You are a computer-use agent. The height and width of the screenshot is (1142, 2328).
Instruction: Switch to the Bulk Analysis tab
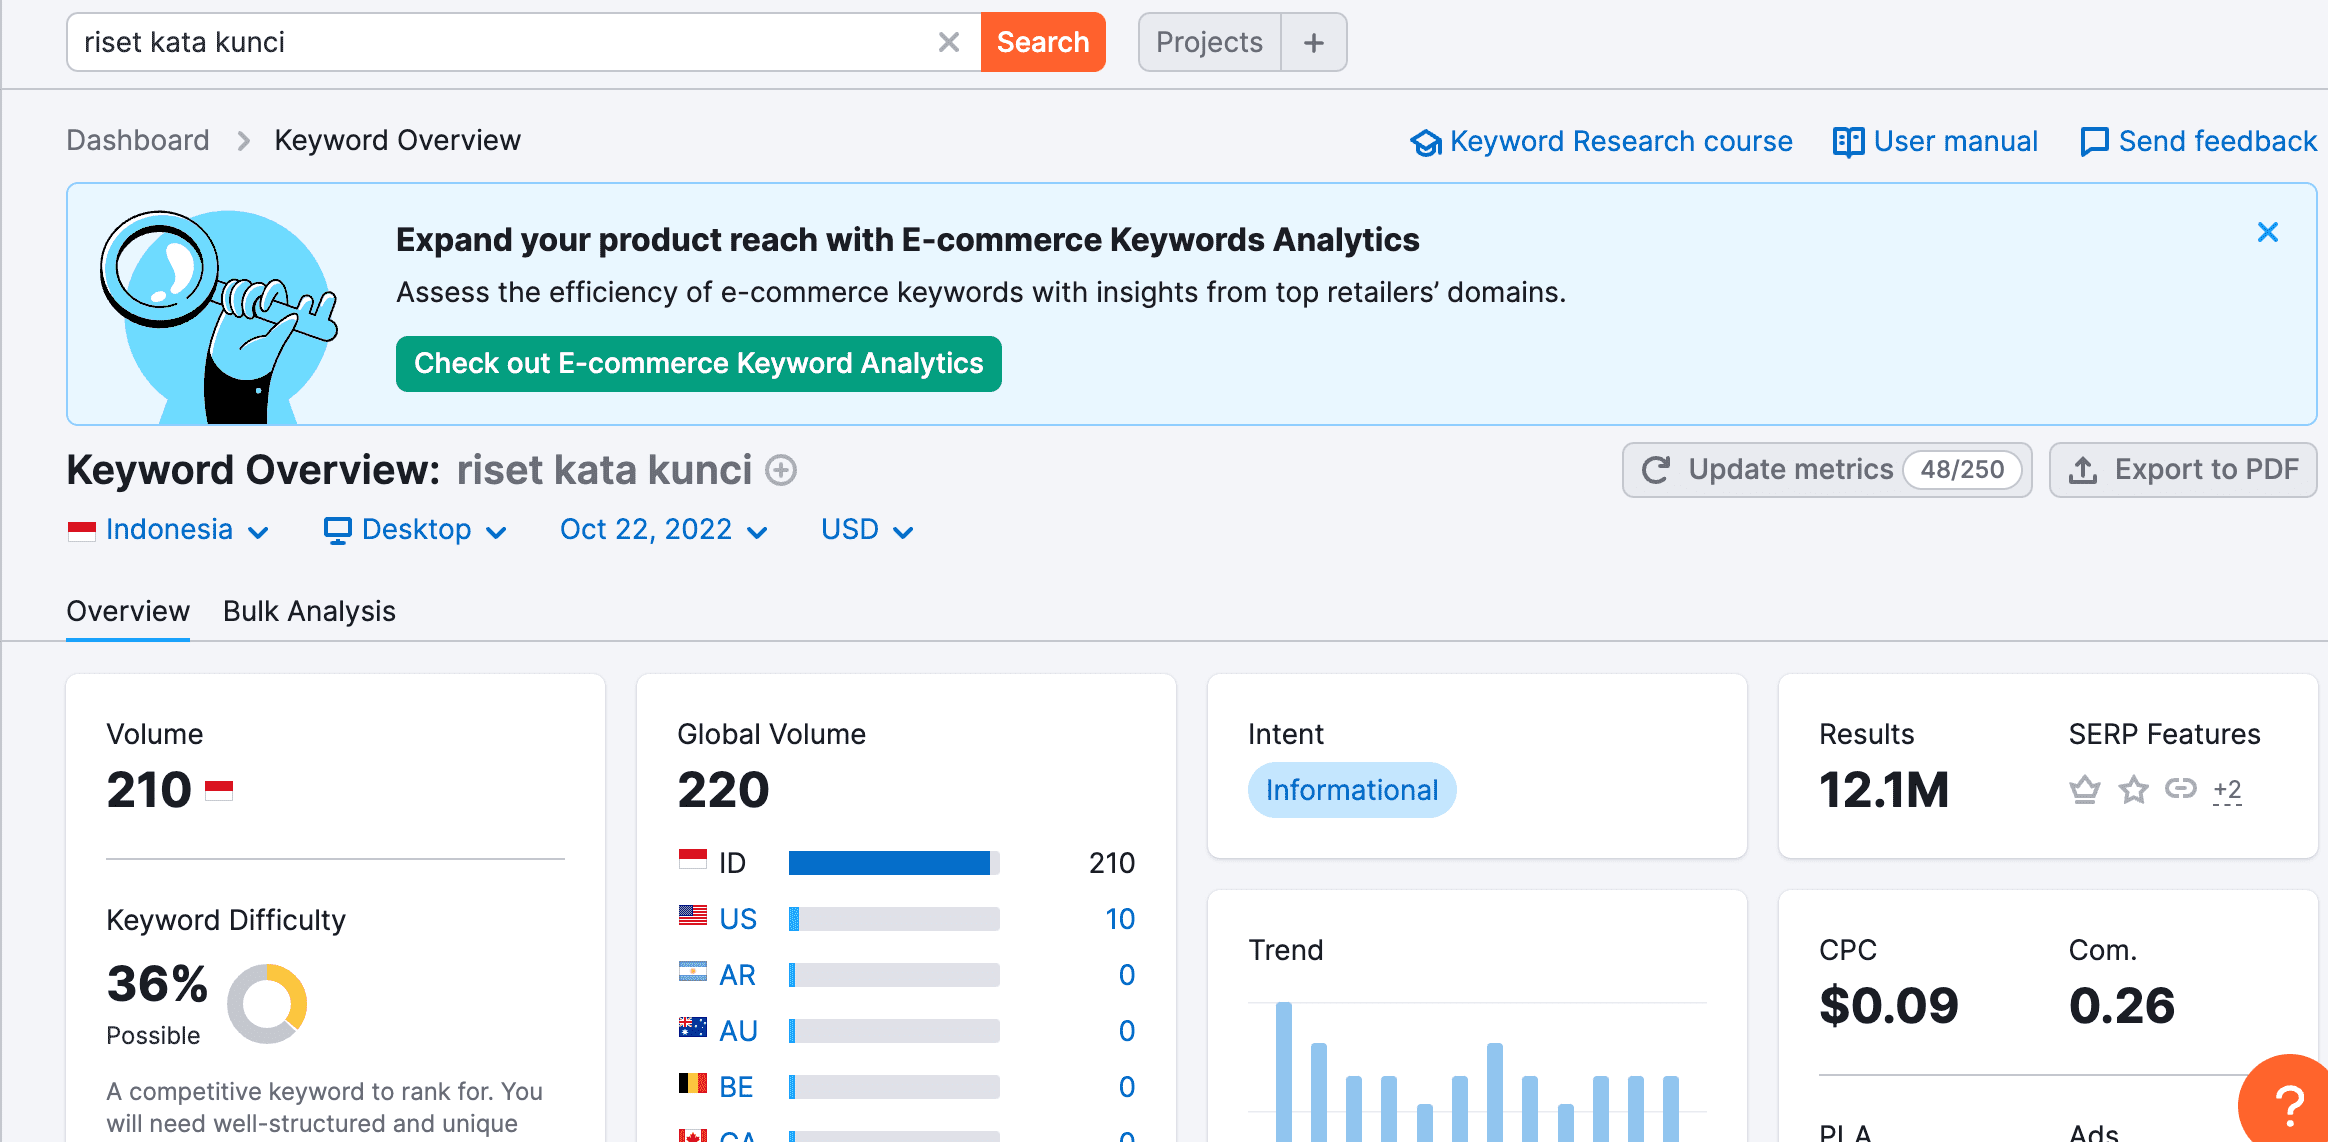pos(309,611)
